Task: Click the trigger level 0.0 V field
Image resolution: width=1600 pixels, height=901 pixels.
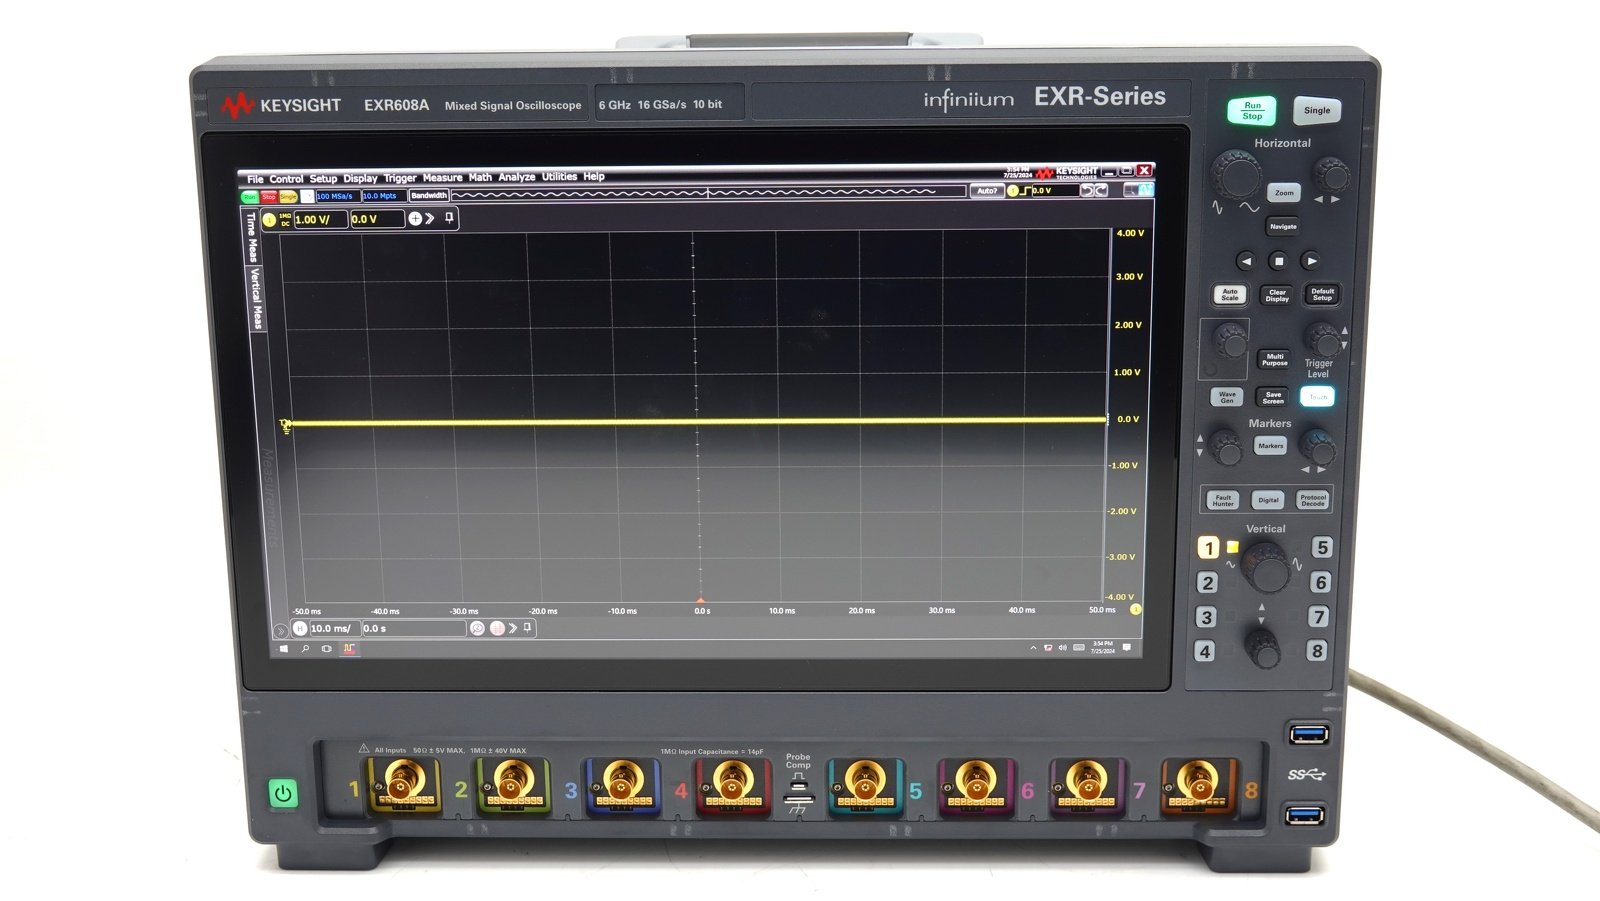Action: (x=1054, y=190)
